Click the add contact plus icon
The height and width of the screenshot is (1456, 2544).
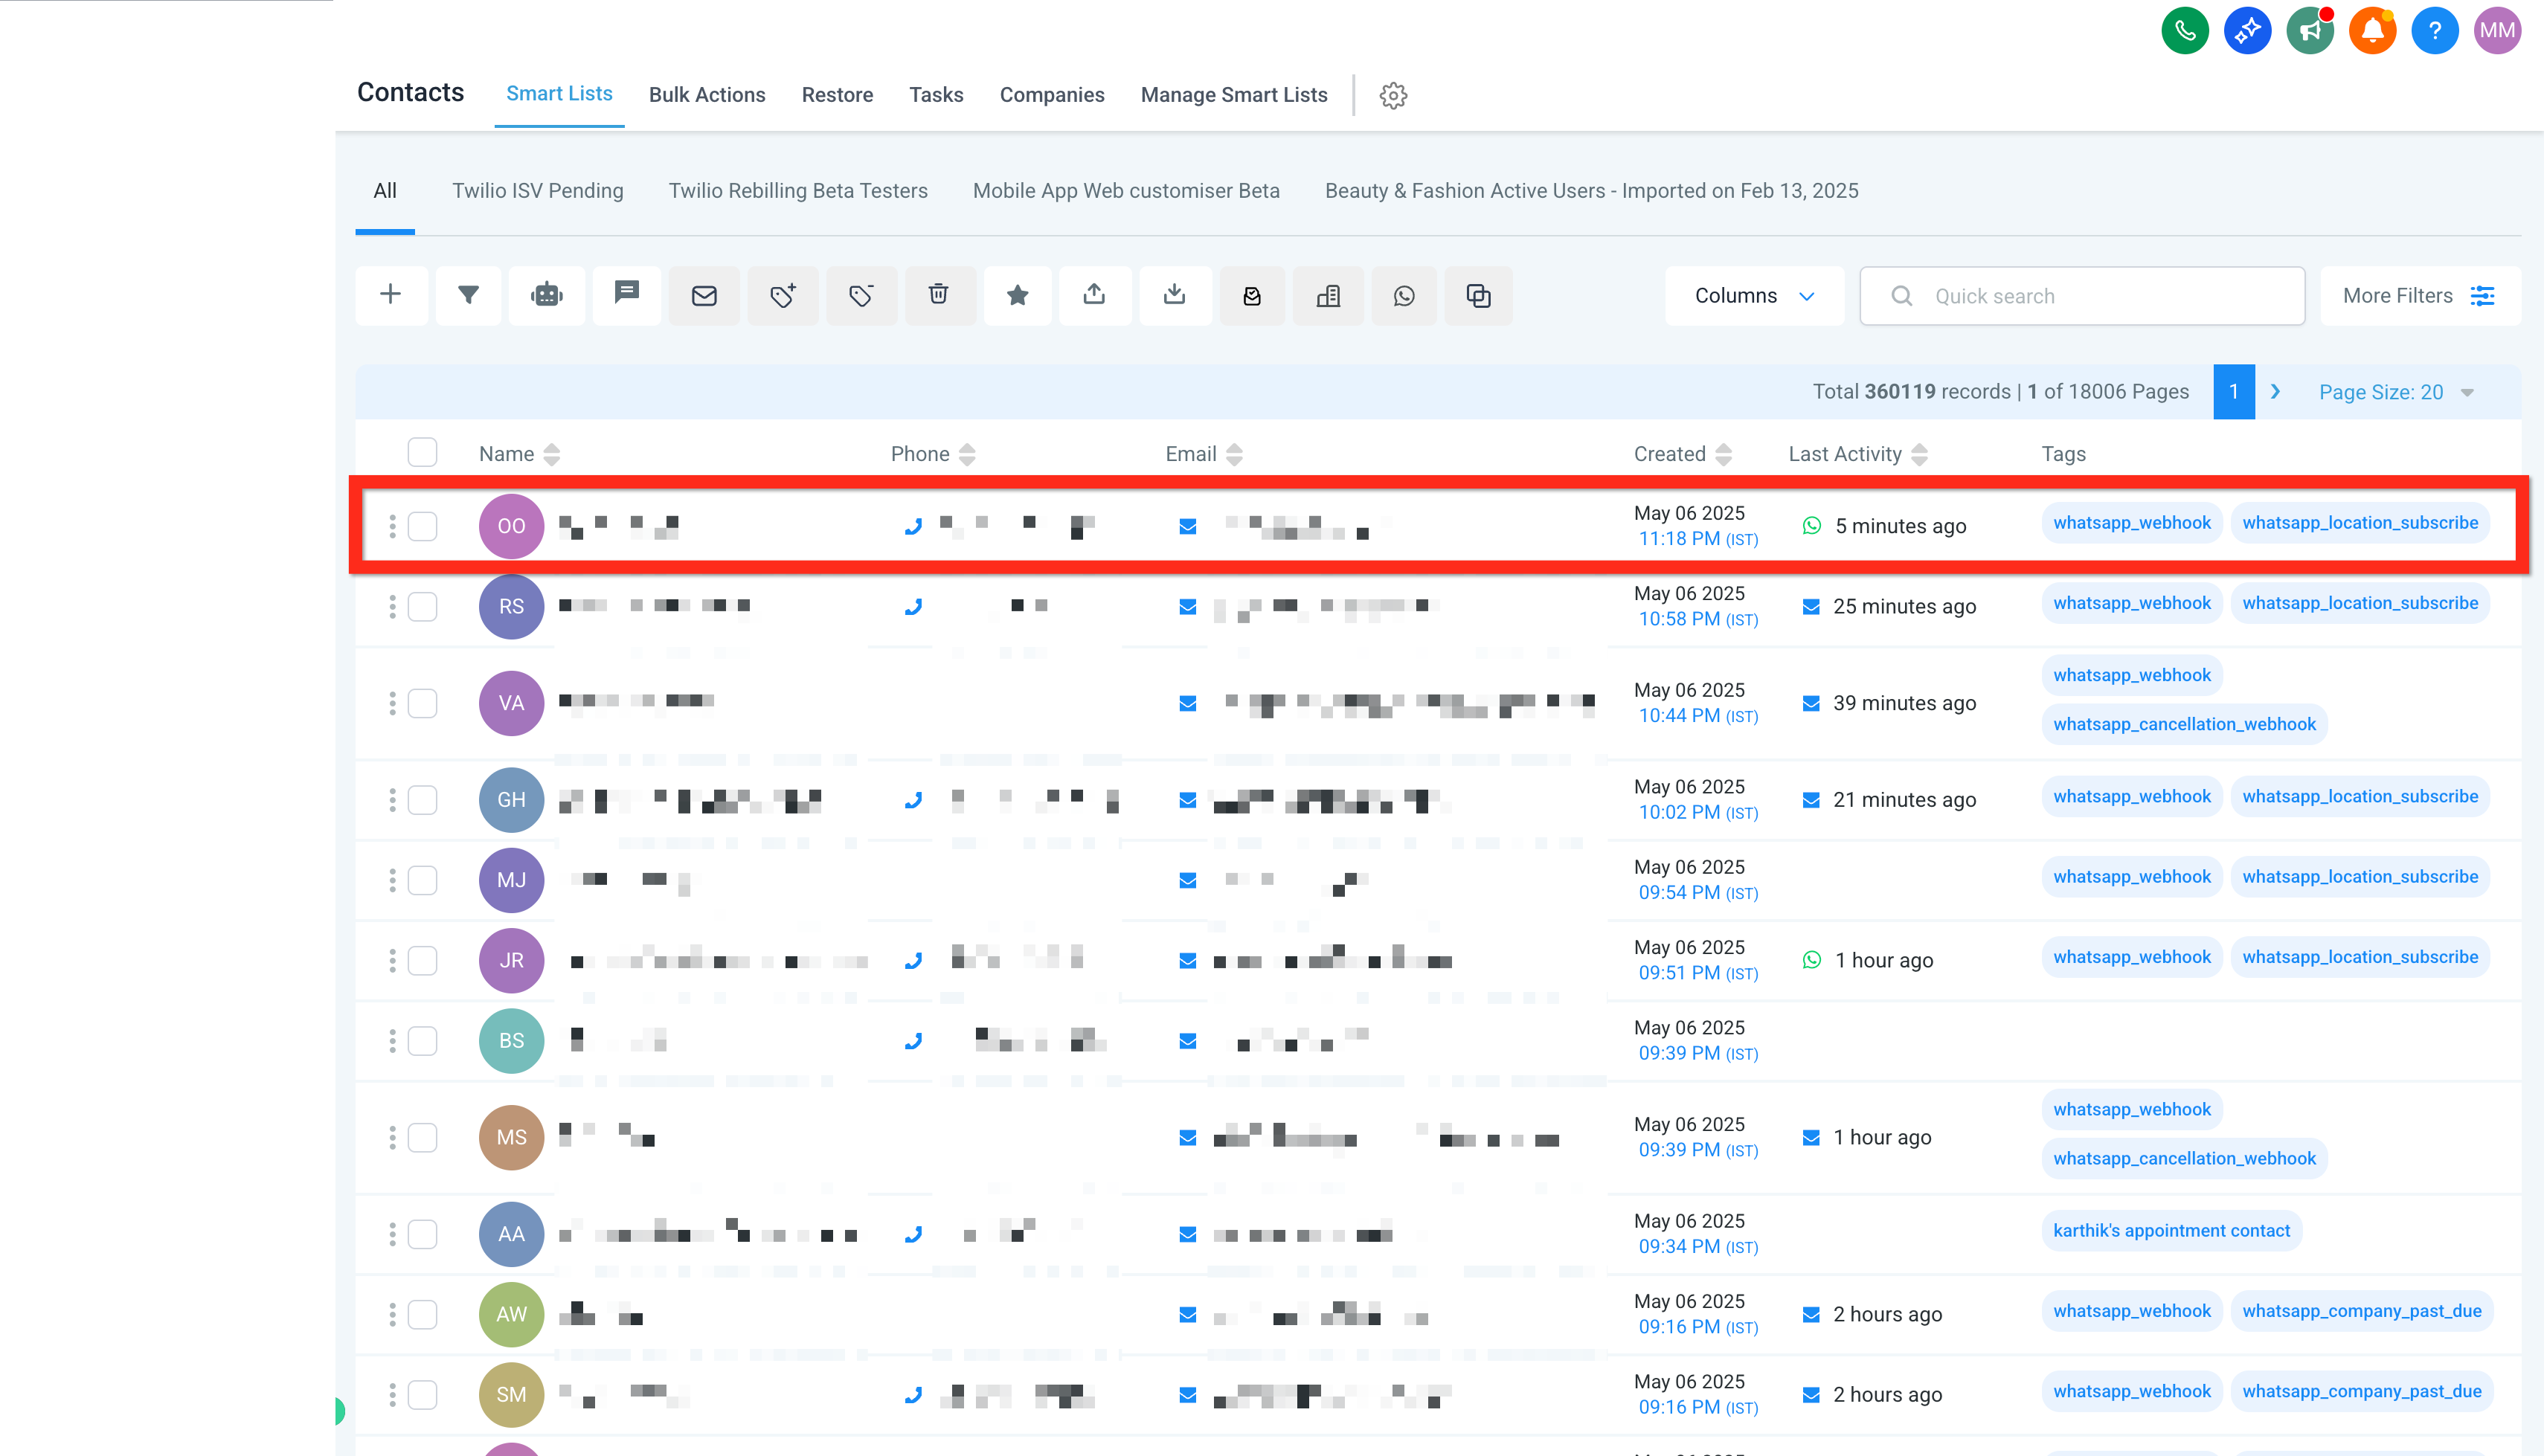pyautogui.click(x=391, y=295)
